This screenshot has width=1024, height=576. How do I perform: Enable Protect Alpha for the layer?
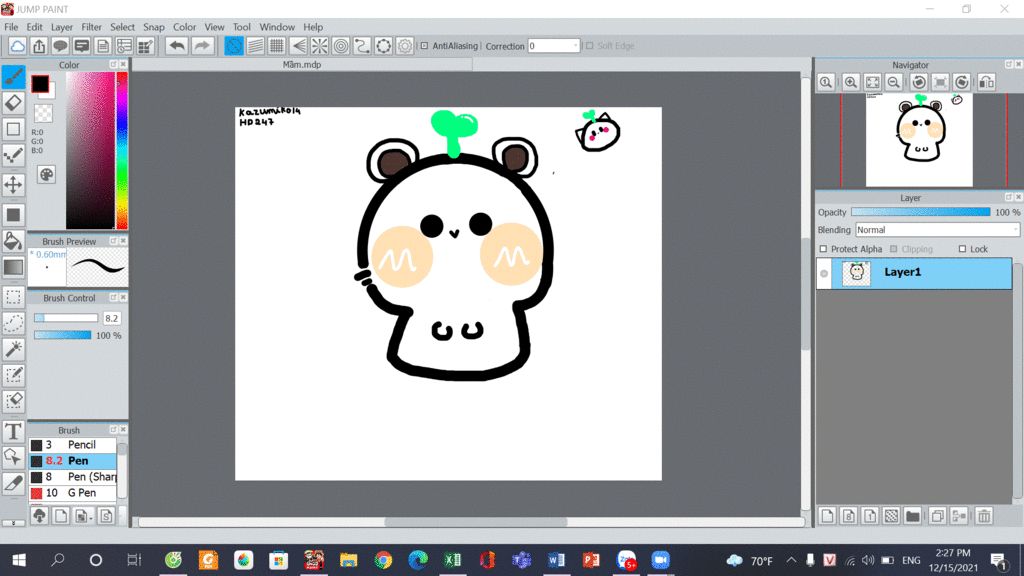tap(824, 249)
